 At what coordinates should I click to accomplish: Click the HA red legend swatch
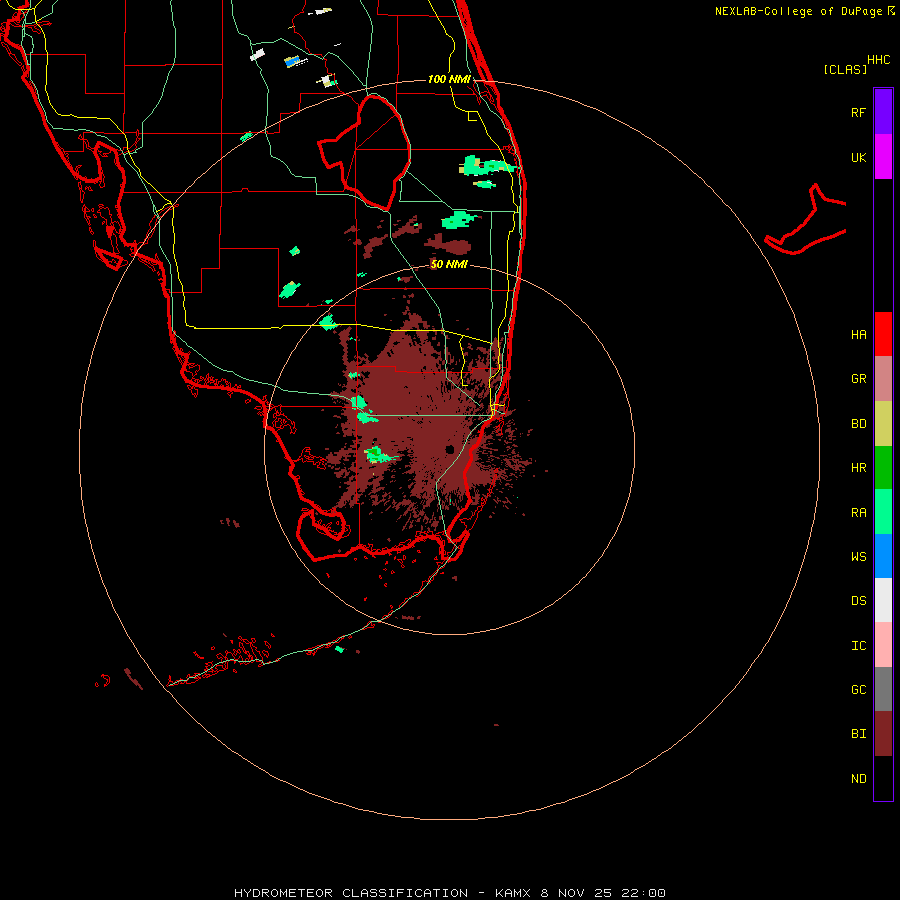[x=883, y=334]
